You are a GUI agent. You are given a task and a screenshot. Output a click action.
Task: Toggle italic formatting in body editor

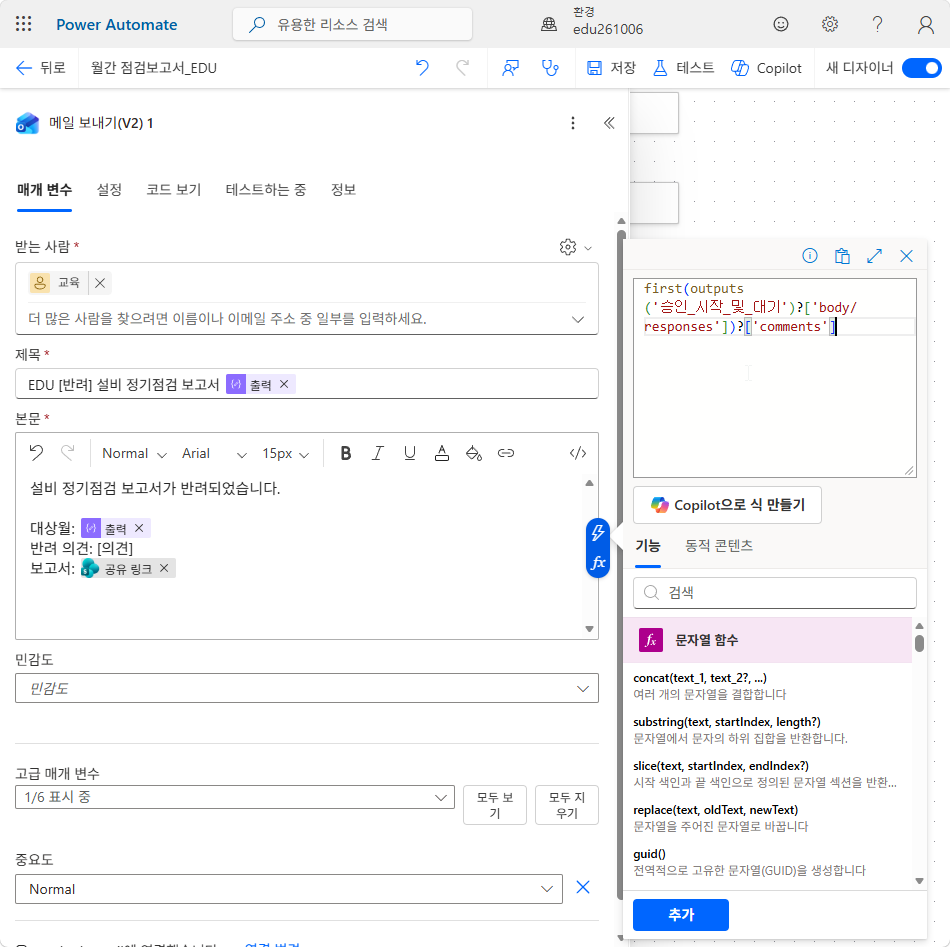click(377, 453)
